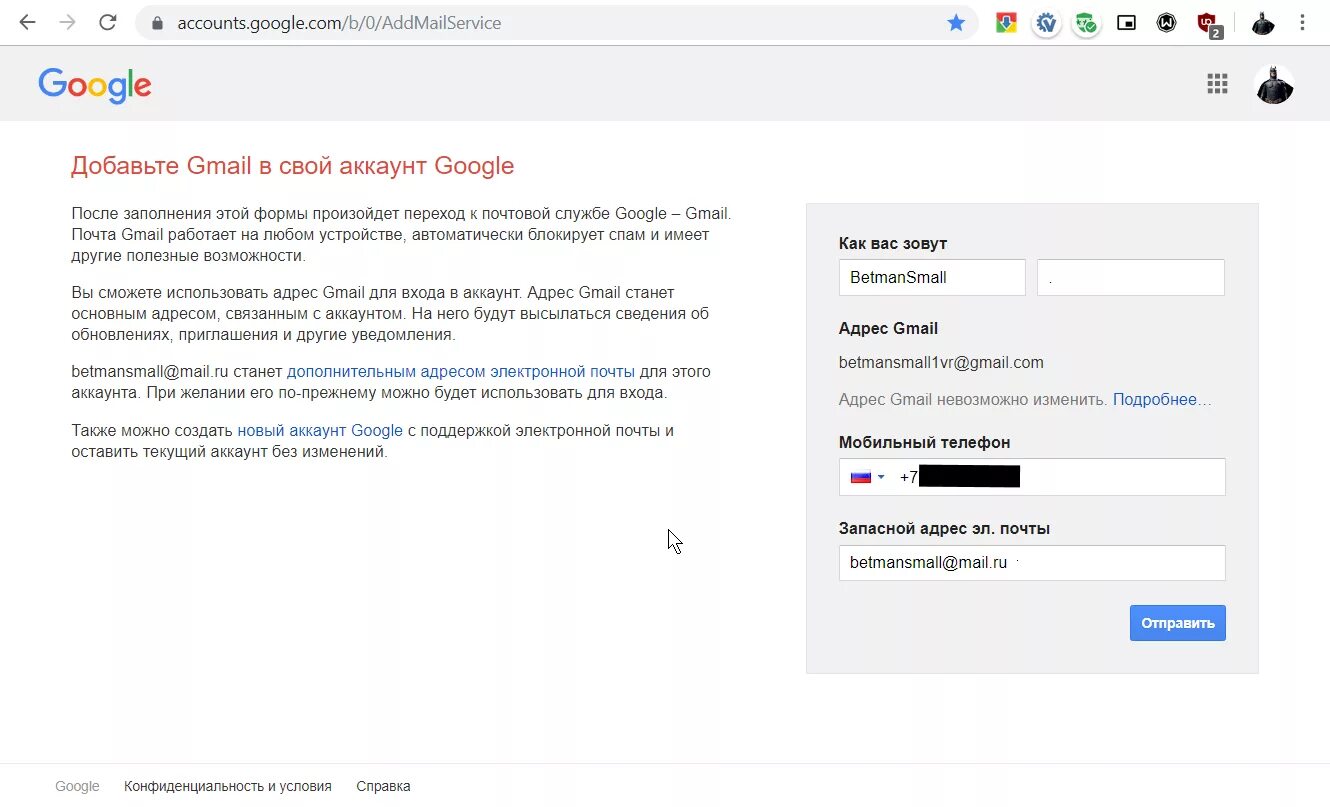Open the дополнительным адресом электронной почты link
1330x807 pixels.
tap(461, 371)
